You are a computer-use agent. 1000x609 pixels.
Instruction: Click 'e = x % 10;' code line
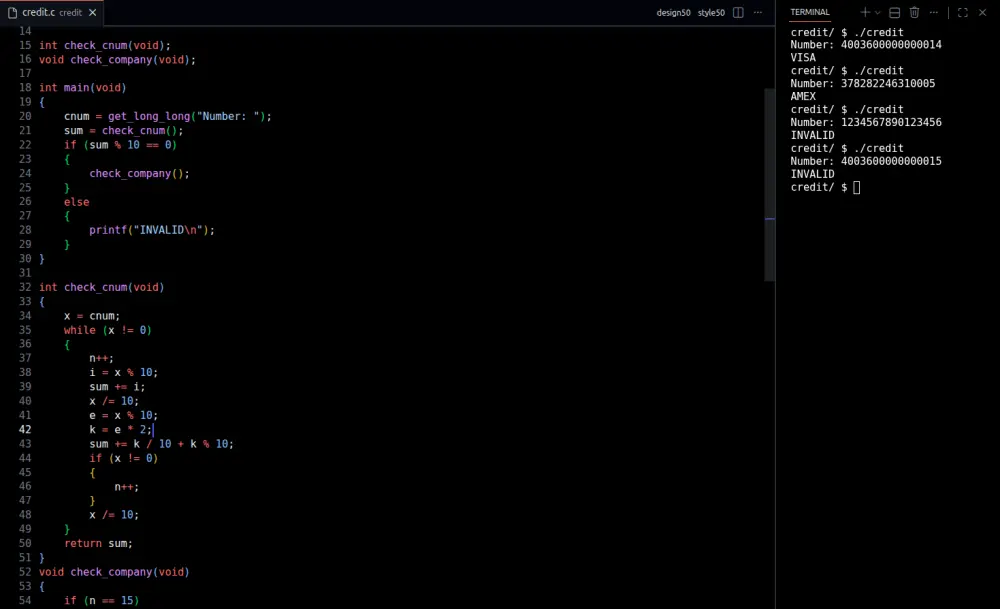[124, 415]
